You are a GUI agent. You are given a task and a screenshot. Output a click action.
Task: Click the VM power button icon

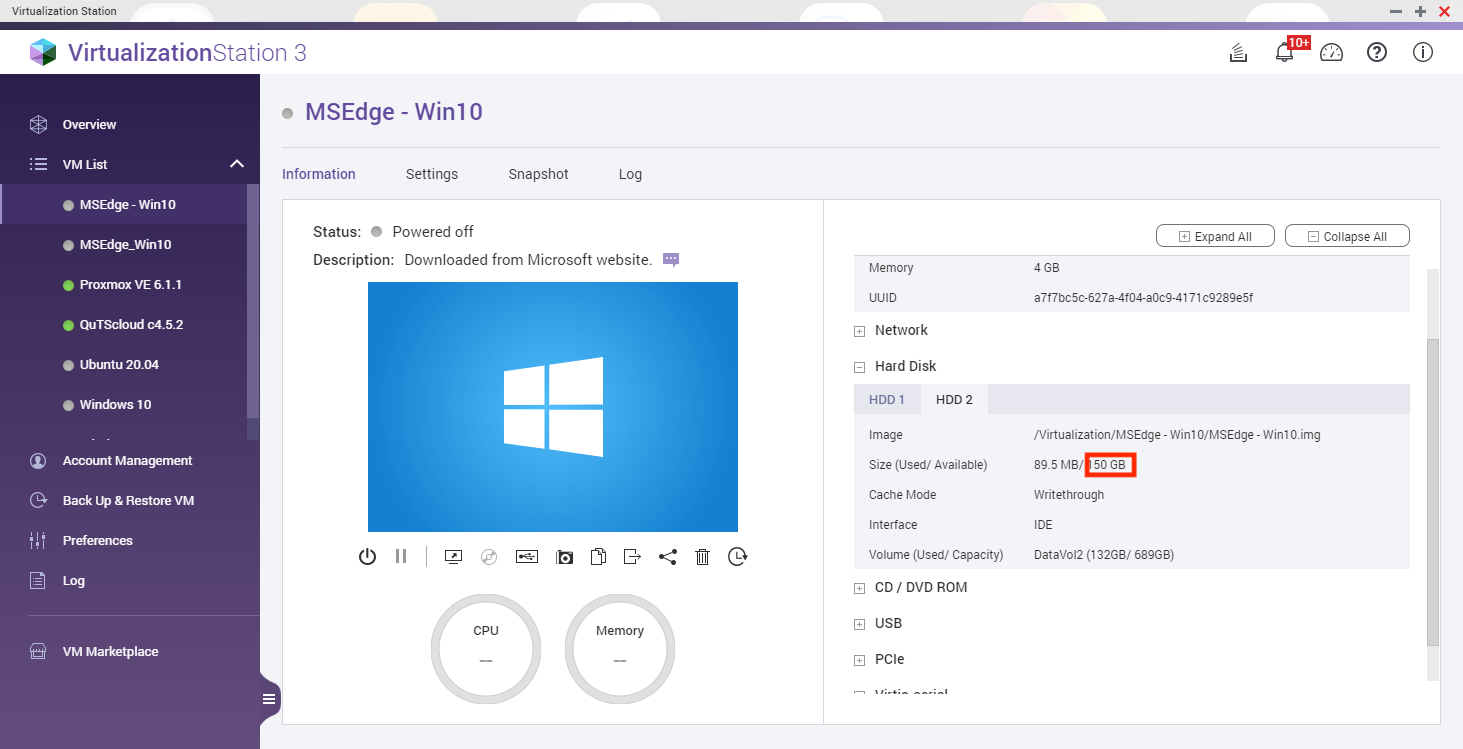pos(367,557)
